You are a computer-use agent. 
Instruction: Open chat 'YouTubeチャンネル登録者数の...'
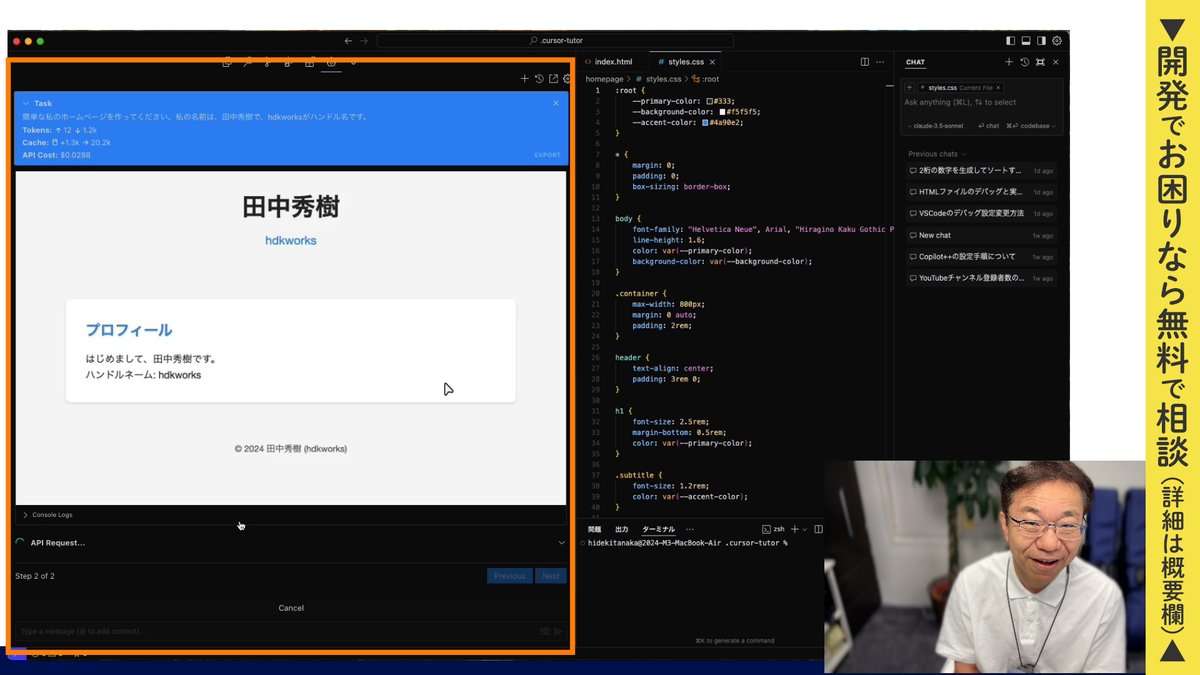[980, 278]
